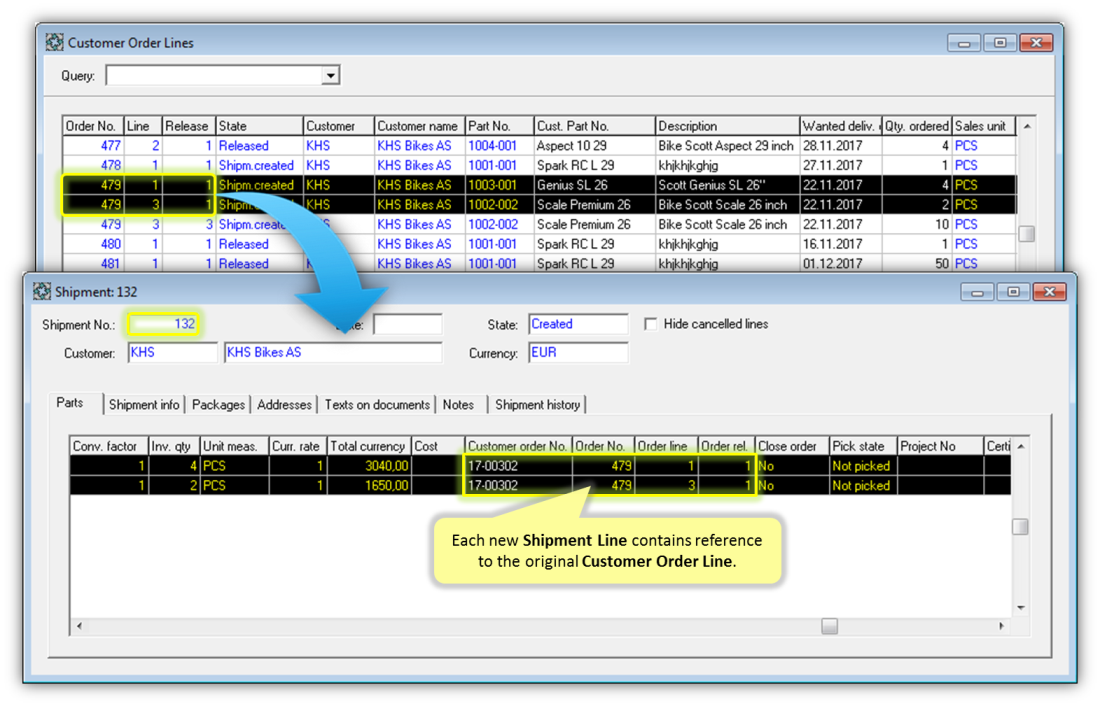
Task: Switch to the Shipment info tab
Action: pyautogui.click(x=144, y=405)
